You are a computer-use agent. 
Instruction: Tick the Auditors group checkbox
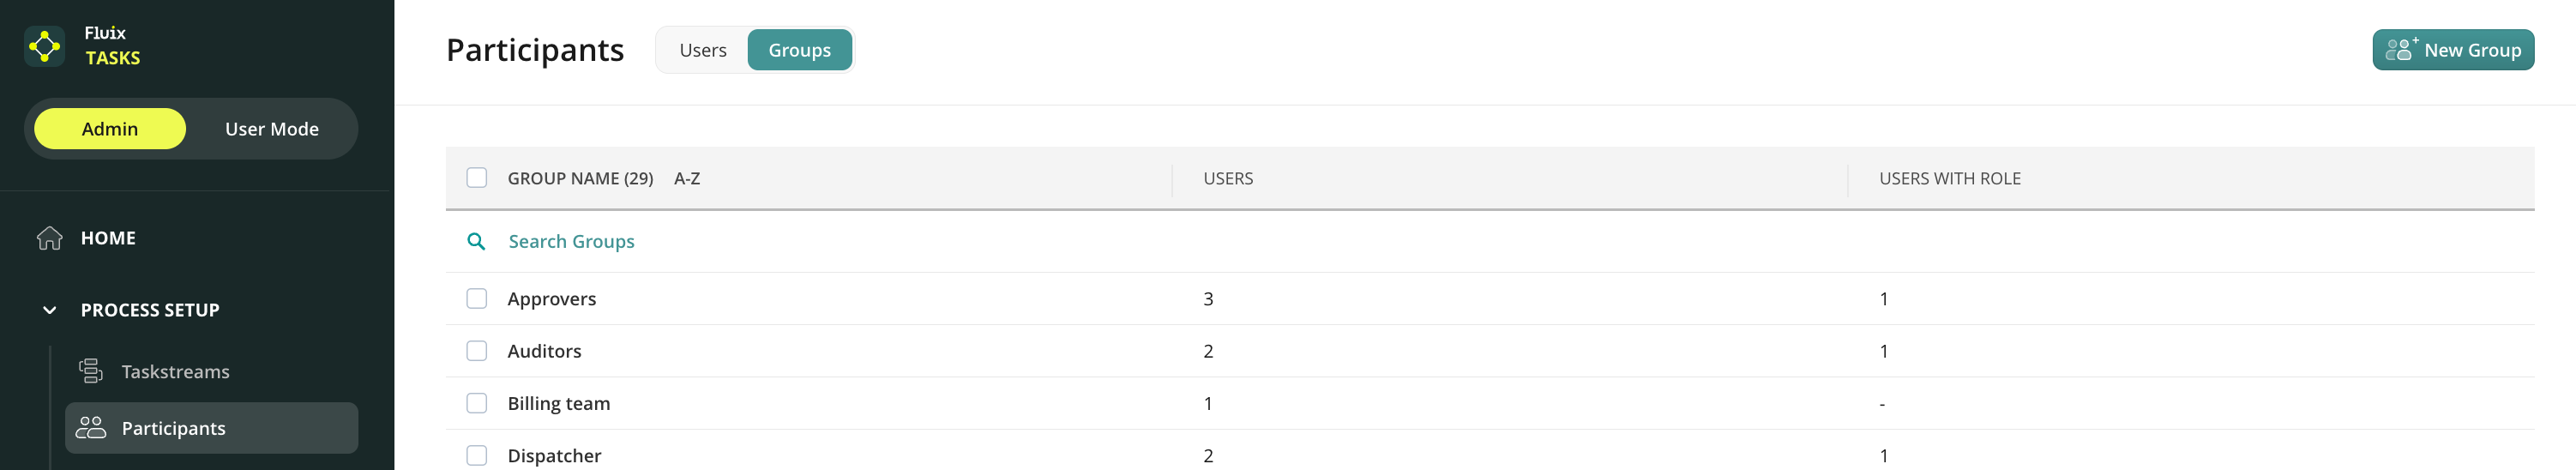pyautogui.click(x=477, y=351)
